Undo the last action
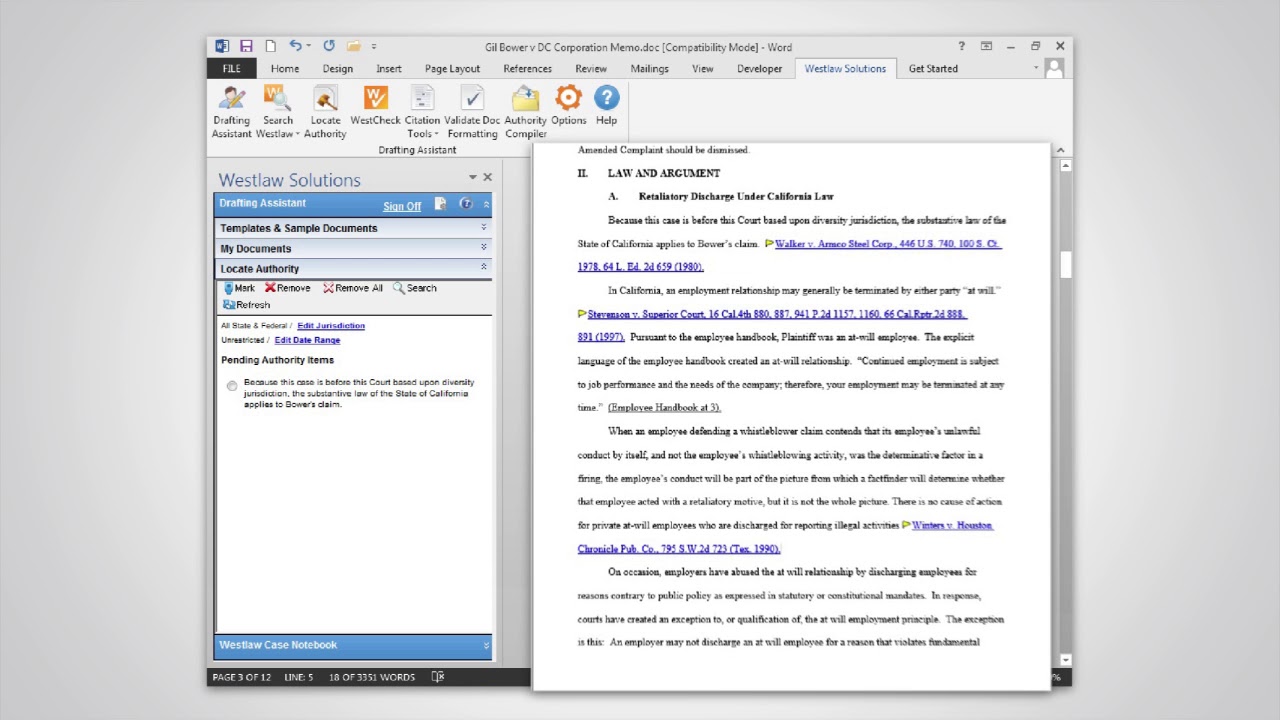The height and width of the screenshot is (720, 1280). pos(295,46)
